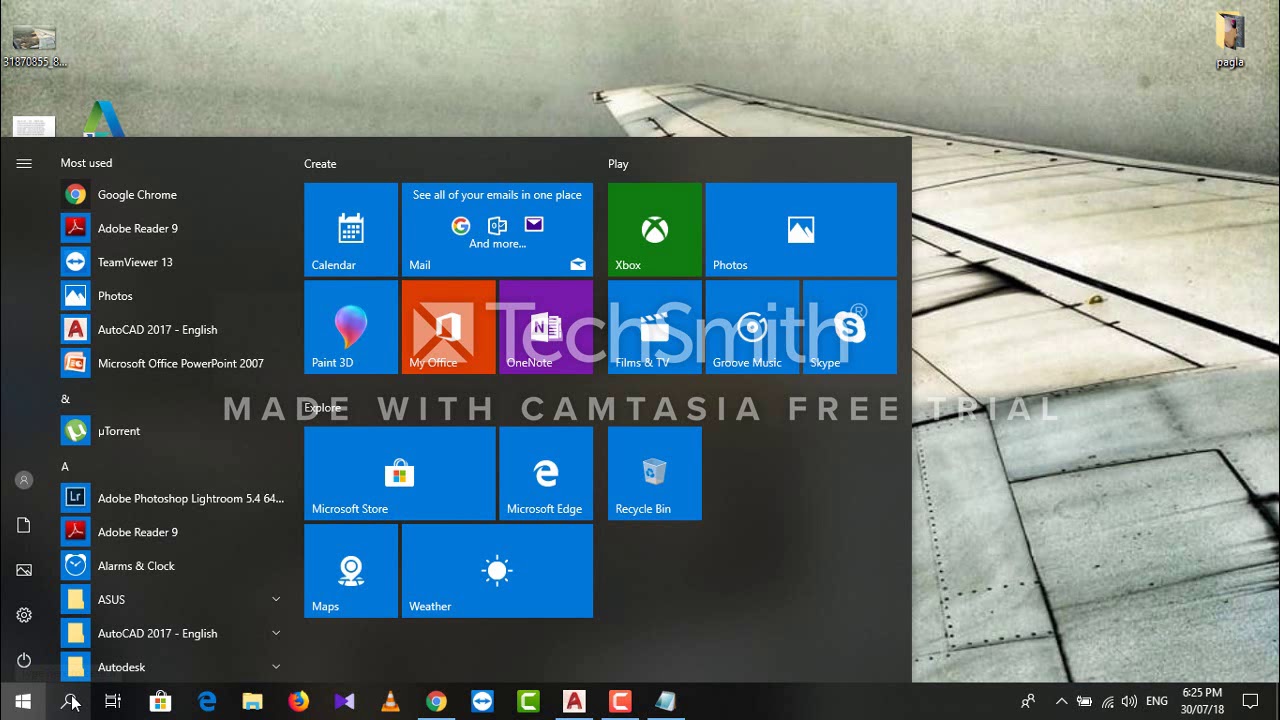Select the pagla desktop folder

tap(1230, 40)
